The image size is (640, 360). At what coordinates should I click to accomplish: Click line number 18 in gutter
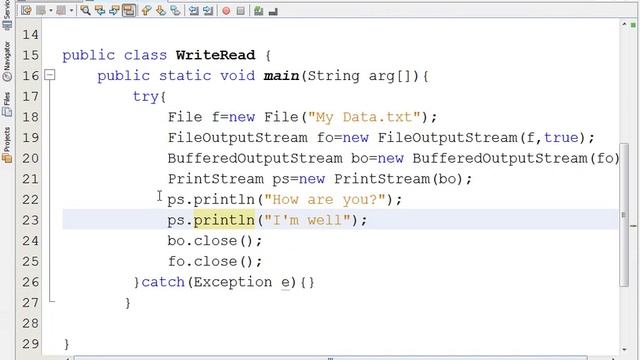pyautogui.click(x=30, y=117)
